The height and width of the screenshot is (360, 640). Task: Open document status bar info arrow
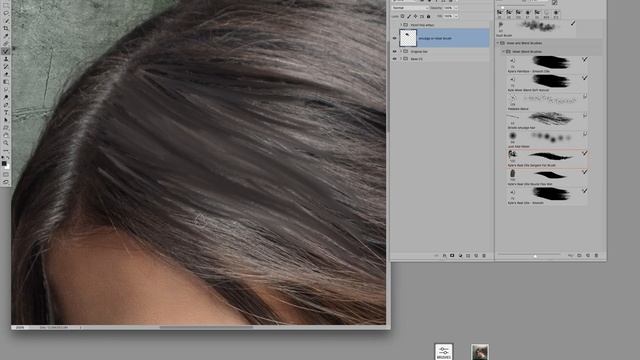click(x=80, y=327)
